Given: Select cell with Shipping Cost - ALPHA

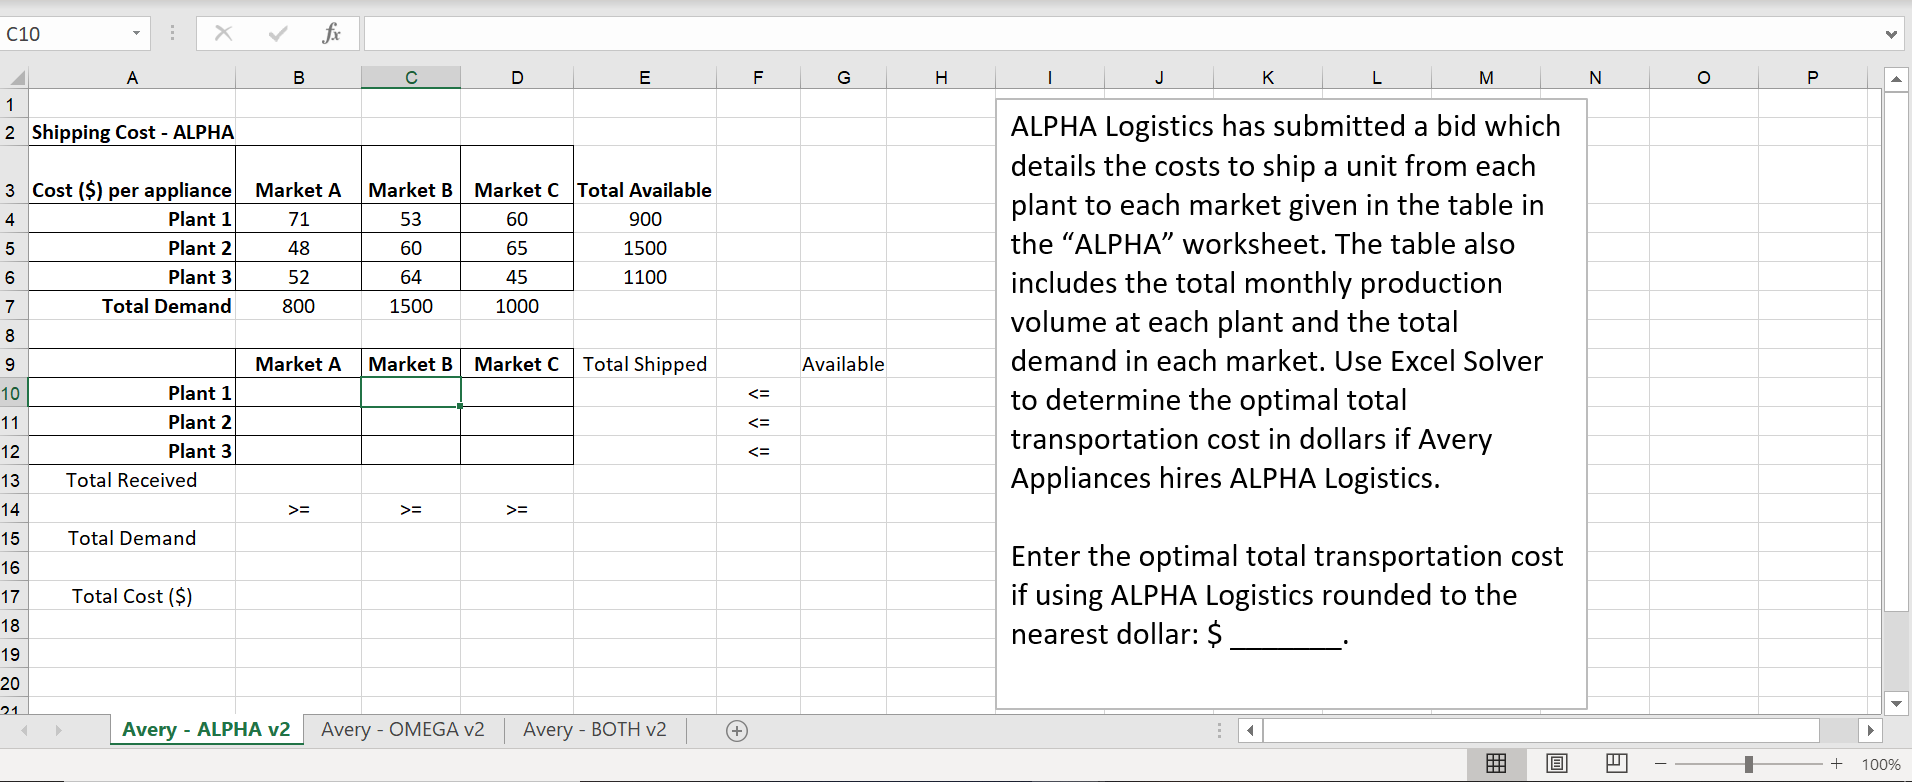Looking at the screenshot, I should (132, 132).
